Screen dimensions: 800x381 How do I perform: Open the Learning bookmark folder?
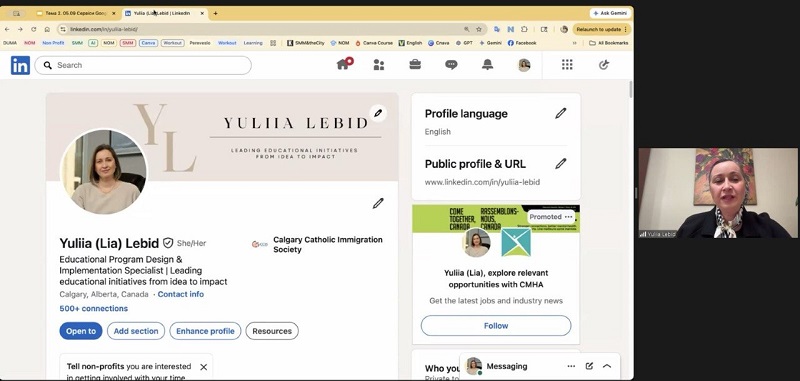coord(253,43)
